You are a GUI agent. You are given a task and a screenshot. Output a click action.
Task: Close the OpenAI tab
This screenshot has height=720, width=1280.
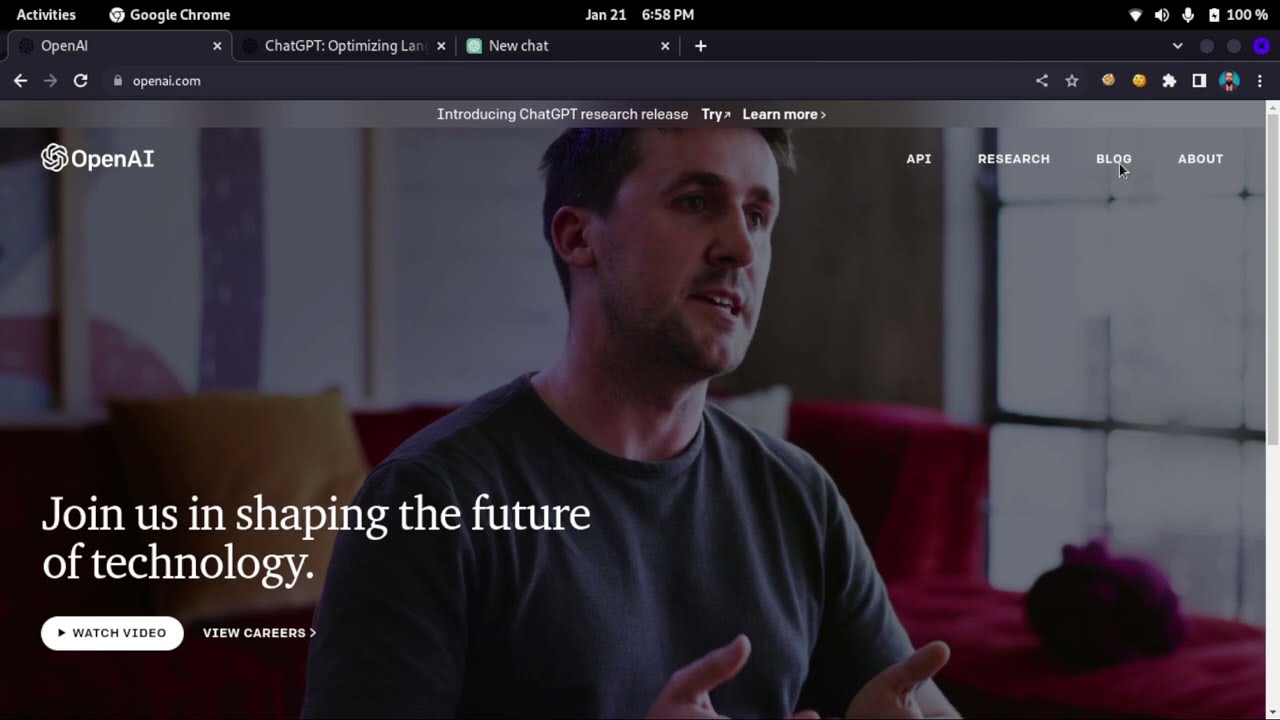point(217,46)
